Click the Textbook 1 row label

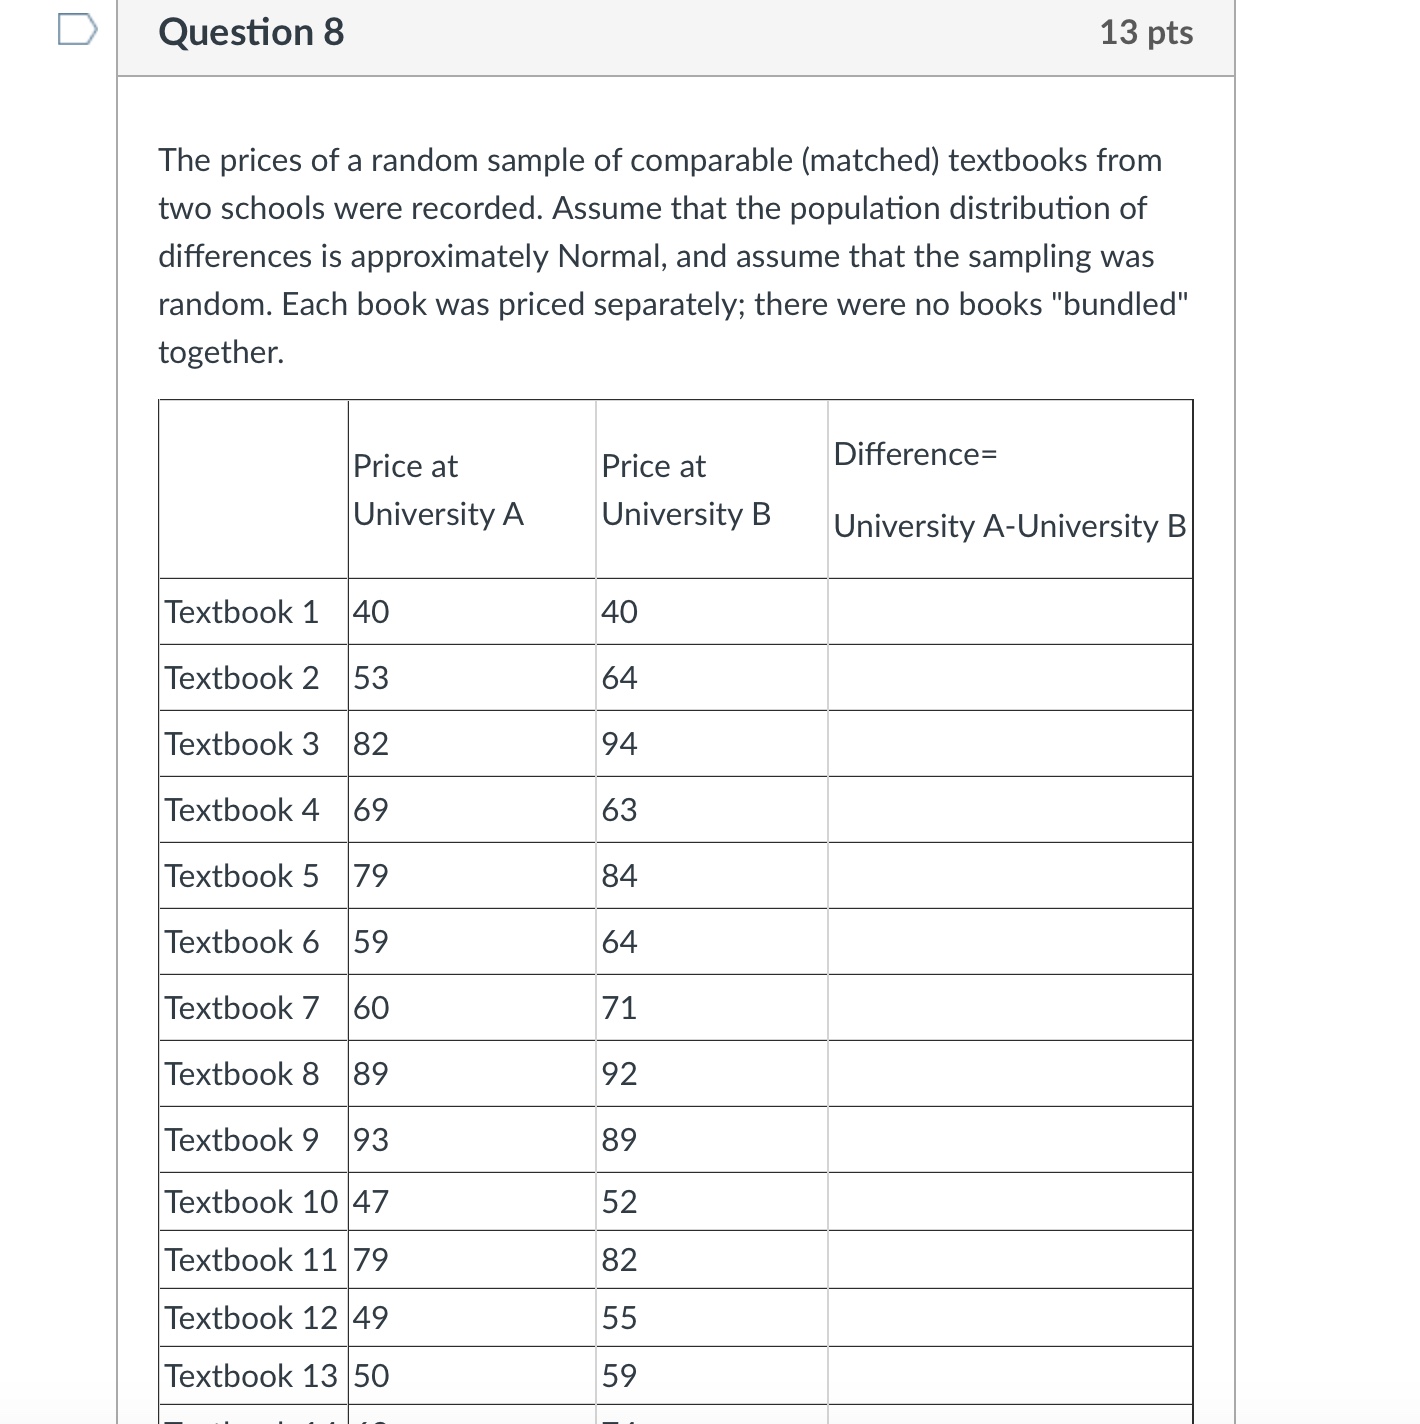click(242, 611)
